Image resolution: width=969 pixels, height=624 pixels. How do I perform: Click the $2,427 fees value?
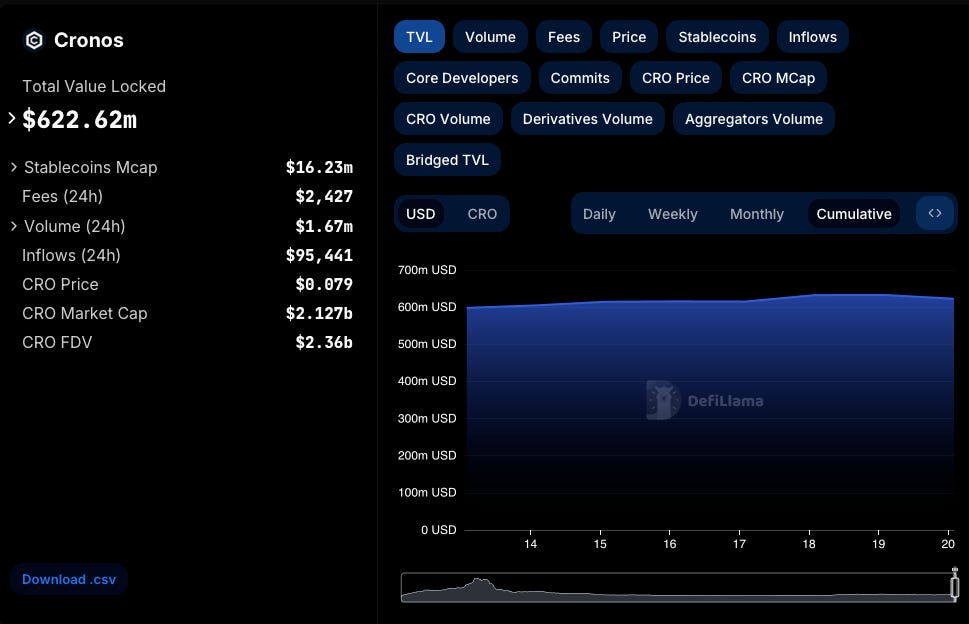pos(324,196)
